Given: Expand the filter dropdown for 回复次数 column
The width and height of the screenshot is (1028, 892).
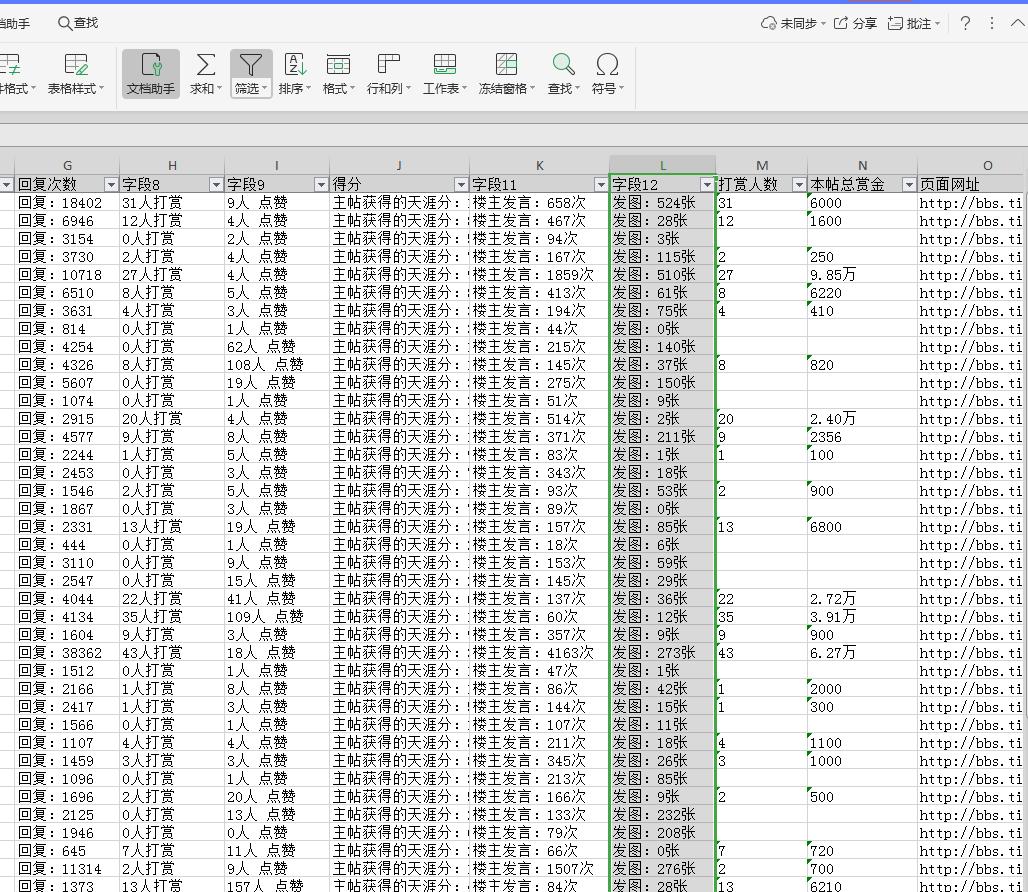Looking at the screenshot, I should point(111,185).
